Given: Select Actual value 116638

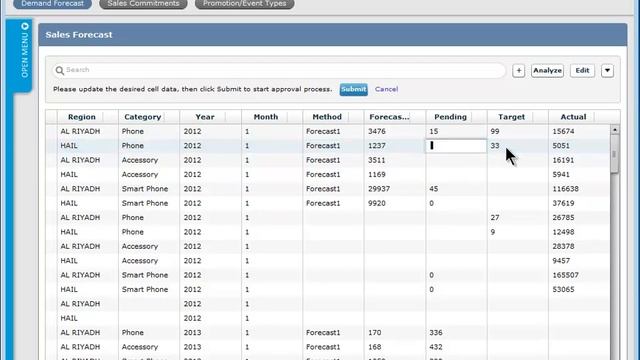Looking at the screenshot, I should point(565,189).
